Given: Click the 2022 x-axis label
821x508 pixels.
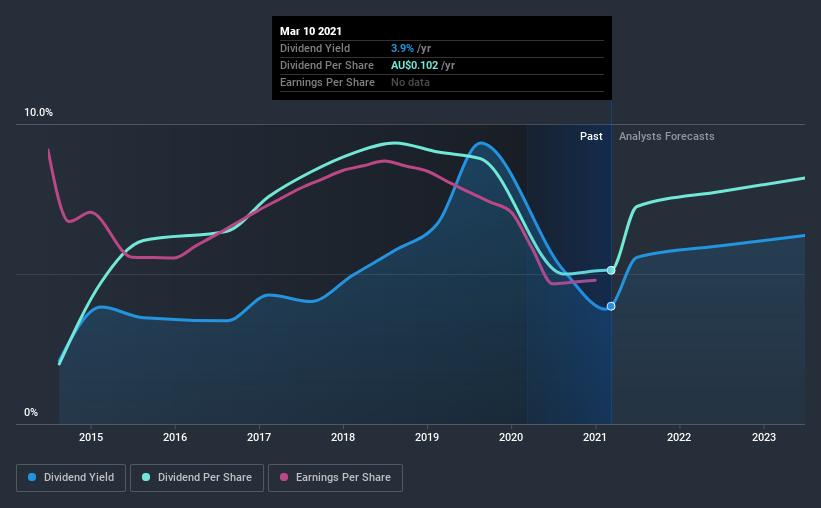Looking at the screenshot, I should [x=679, y=437].
